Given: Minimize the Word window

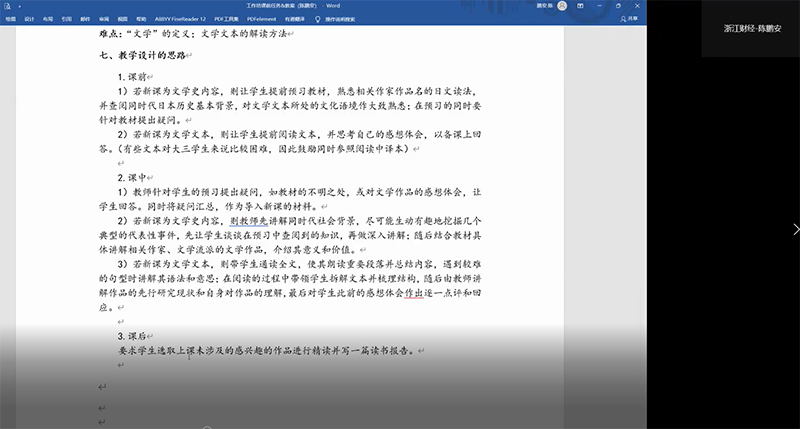Looking at the screenshot, I should 599,5.
